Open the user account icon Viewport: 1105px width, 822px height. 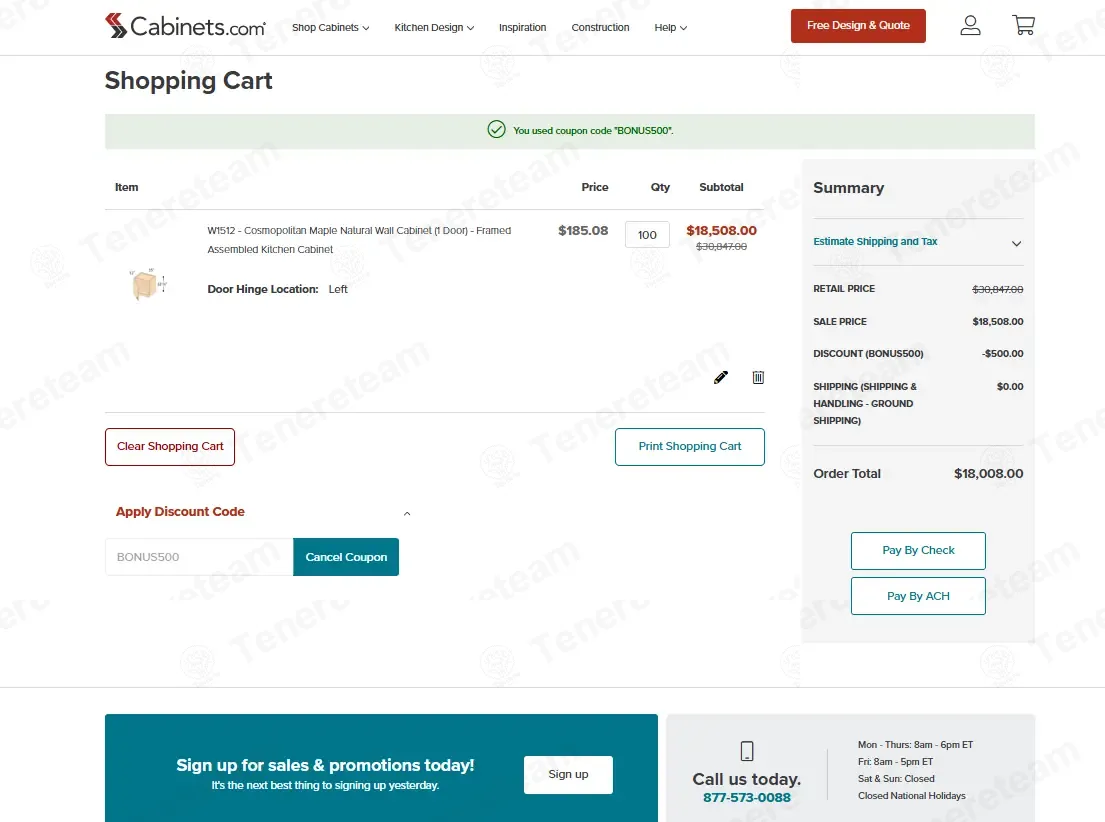[x=970, y=25]
